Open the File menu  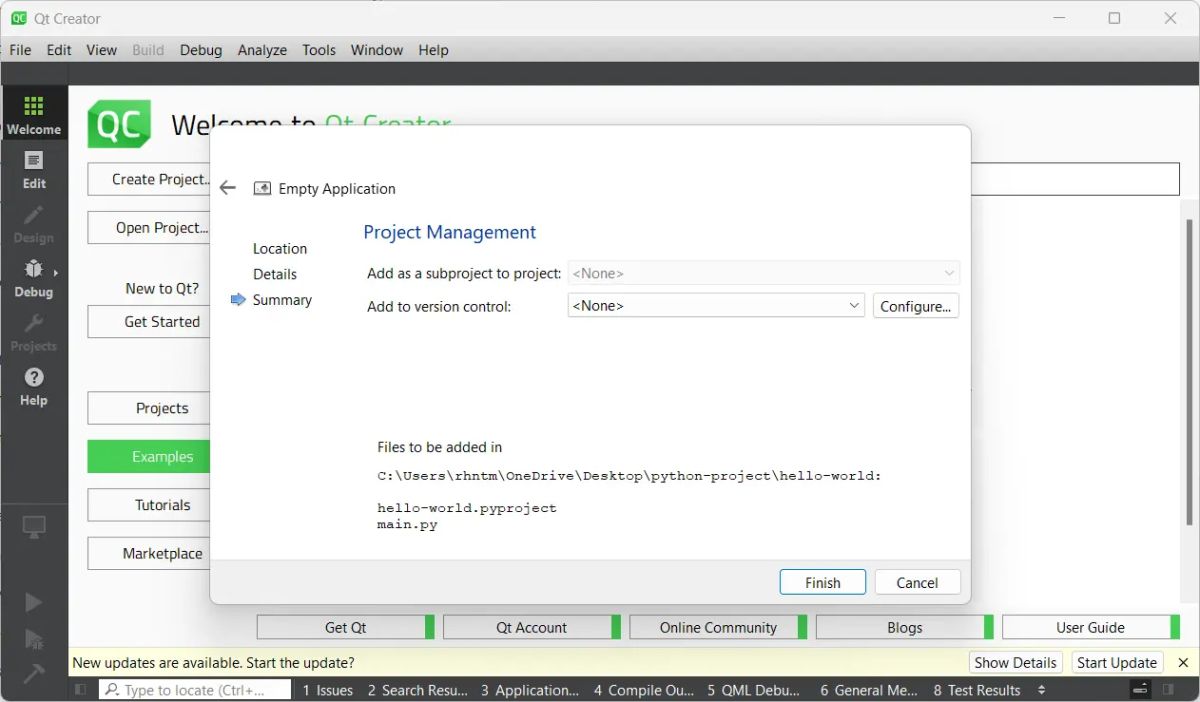coord(20,50)
